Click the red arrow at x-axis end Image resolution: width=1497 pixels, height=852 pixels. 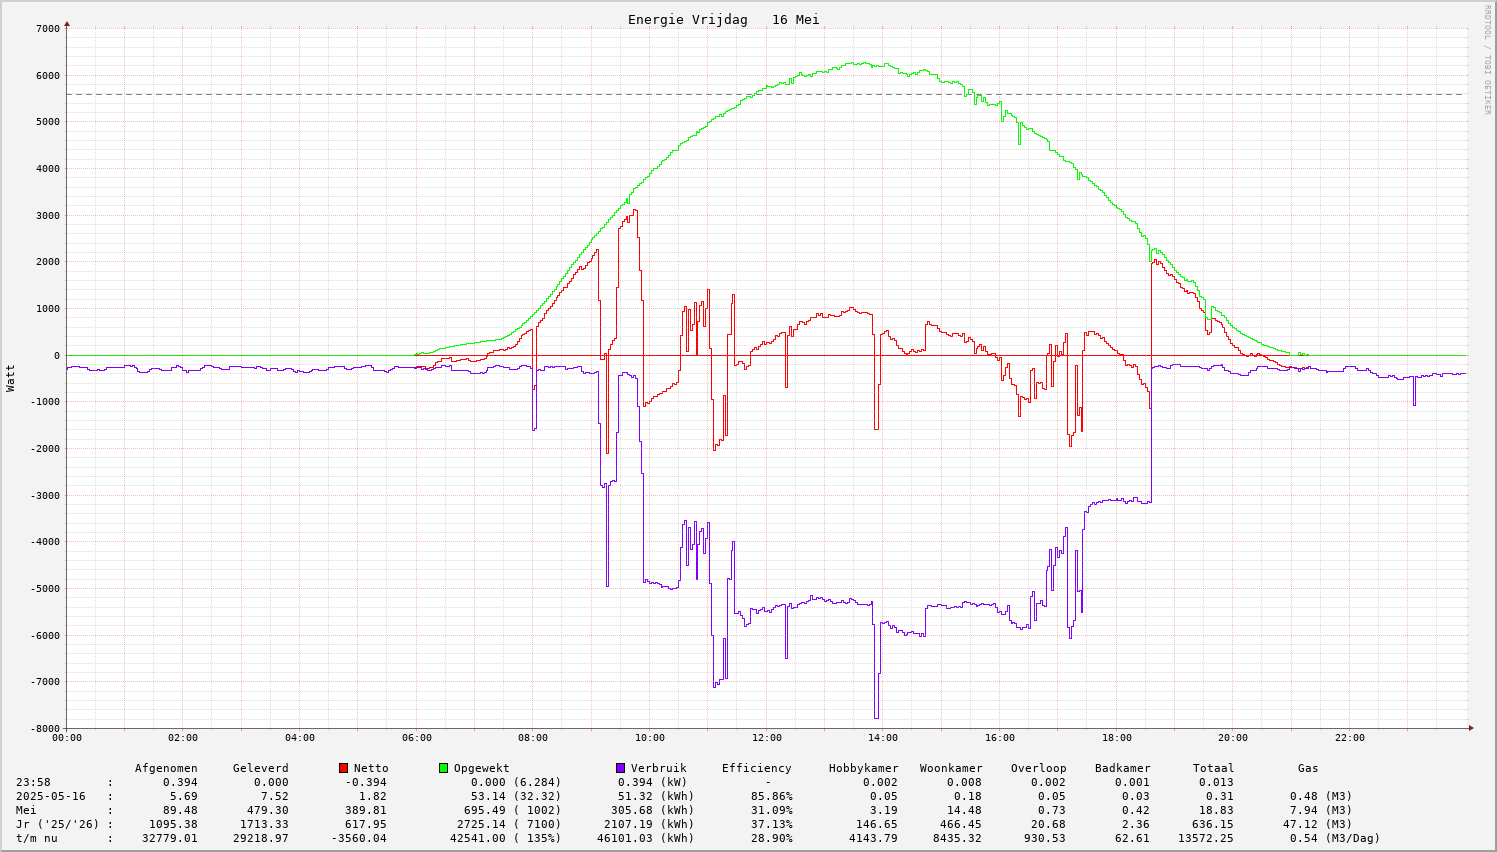[x=1471, y=728]
